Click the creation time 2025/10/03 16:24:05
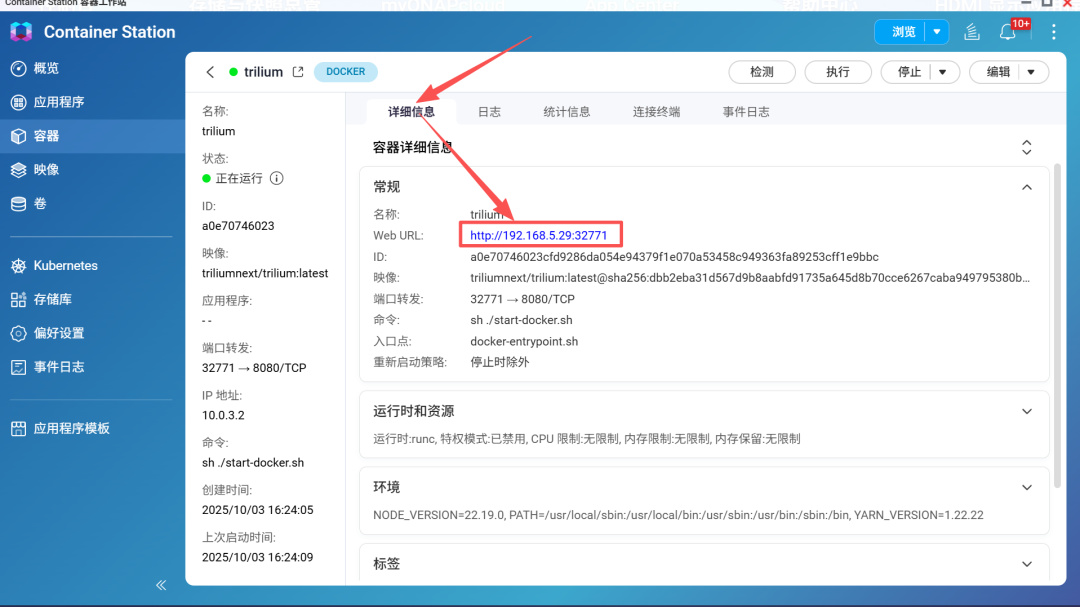1080x607 pixels. 258,510
